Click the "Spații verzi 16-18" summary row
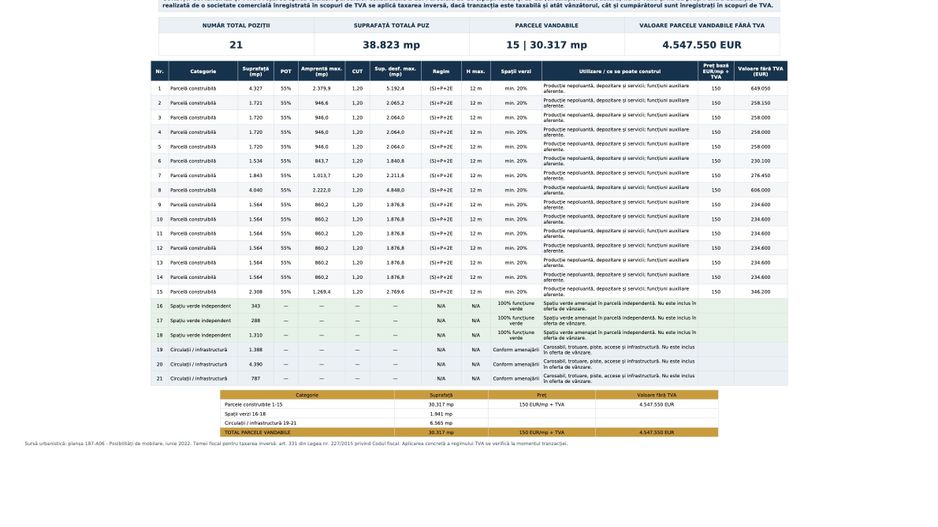The height and width of the screenshot is (527, 938). (x=469, y=414)
